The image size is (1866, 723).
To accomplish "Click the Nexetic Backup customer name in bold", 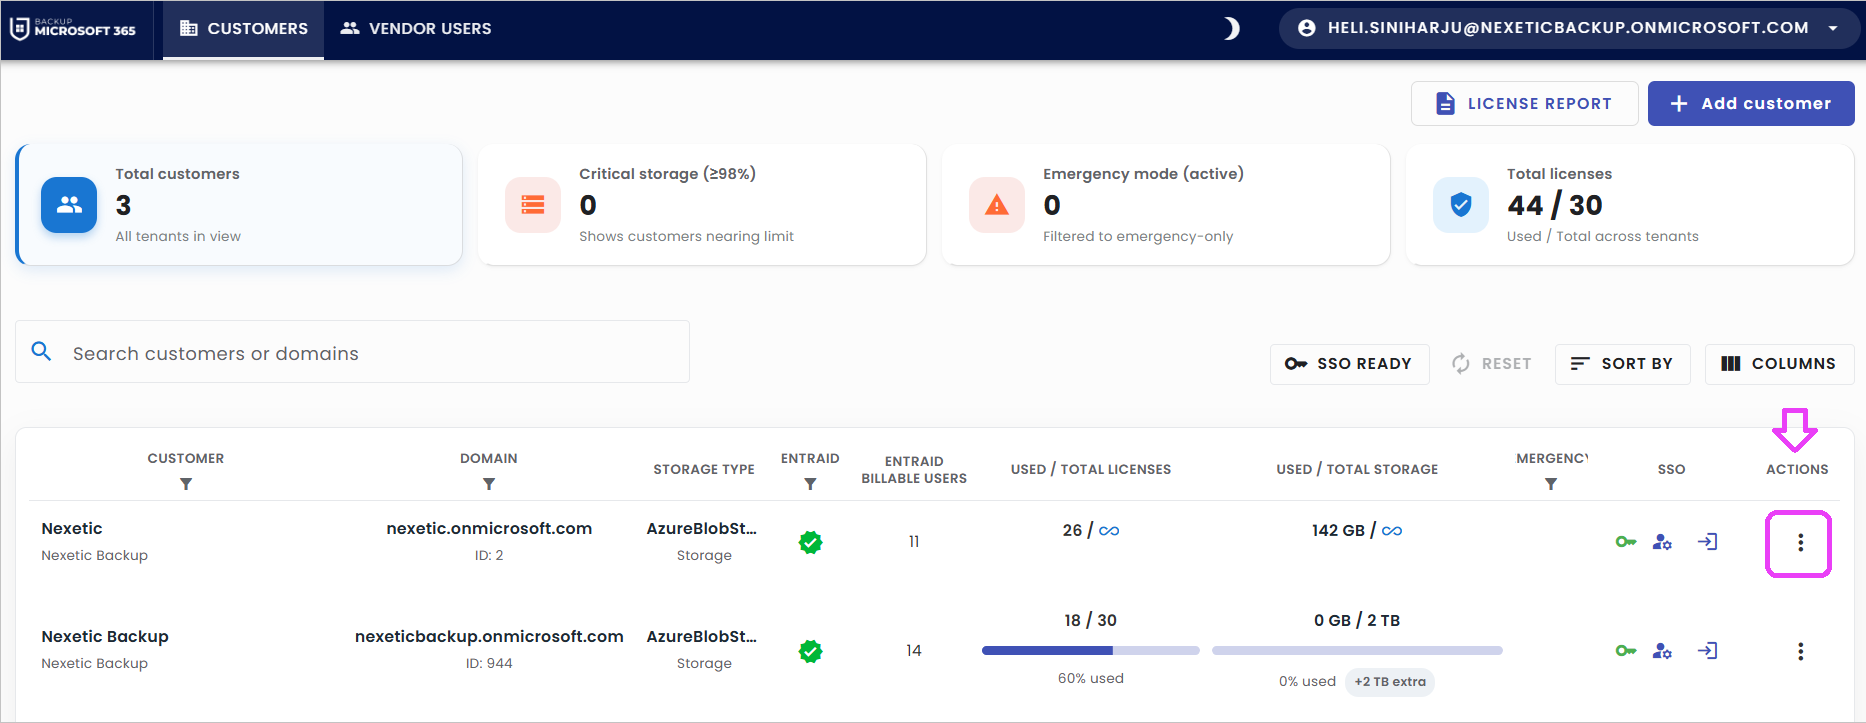I will (105, 636).
